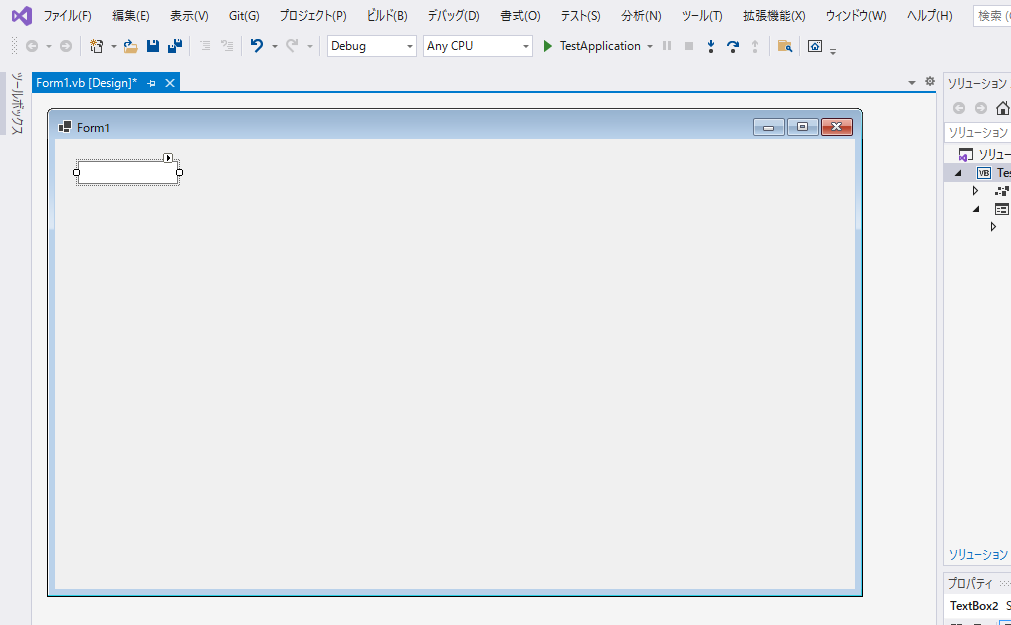Image resolution: width=1011 pixels, height=625 pixels.
Task: Save Form1.vb using the save icon
Action: tap(152, 46)
